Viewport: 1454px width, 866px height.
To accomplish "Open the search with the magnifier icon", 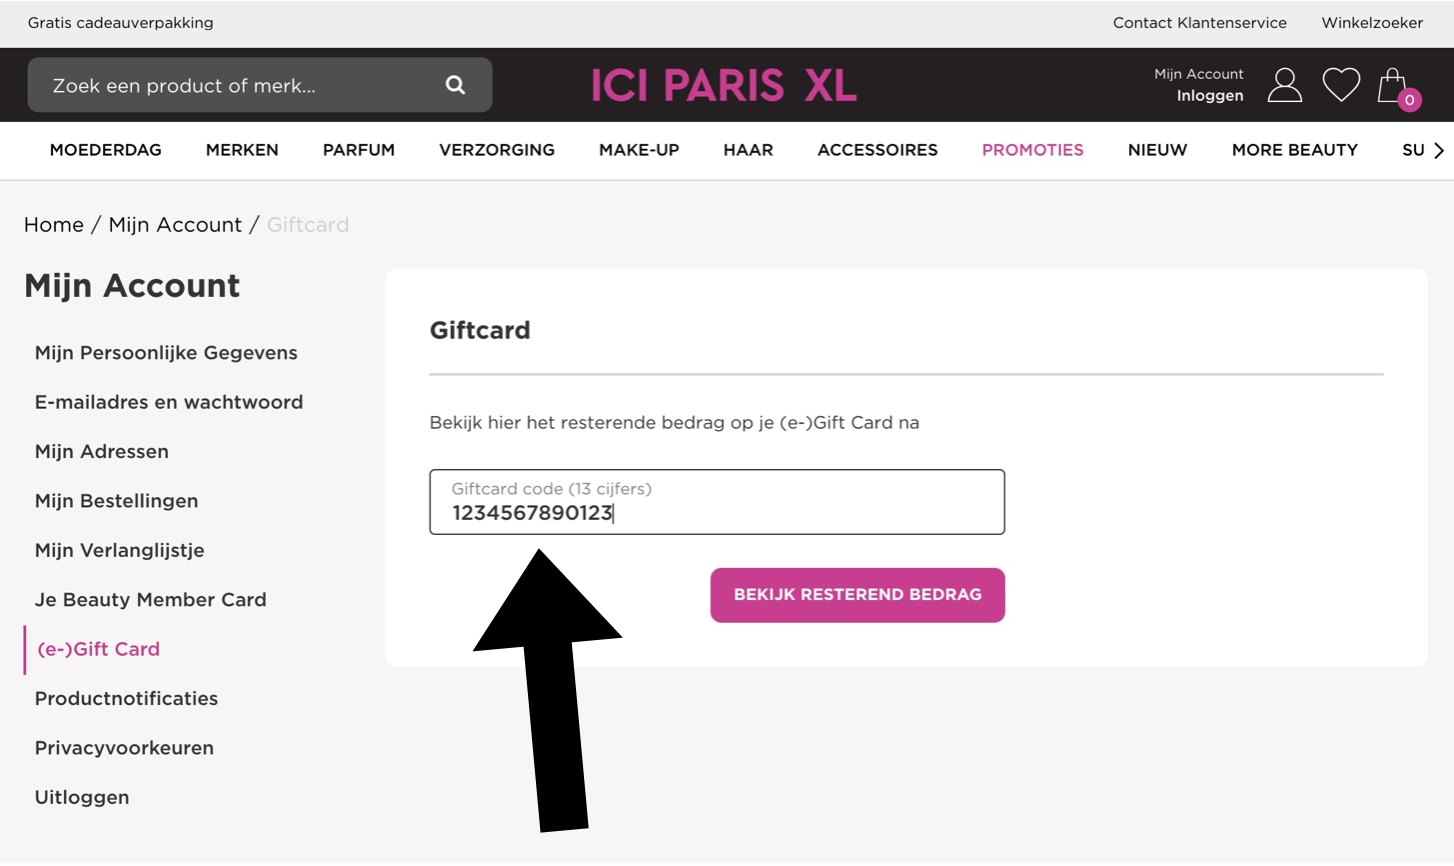I will pyautogui.click(x=455, y=85).
